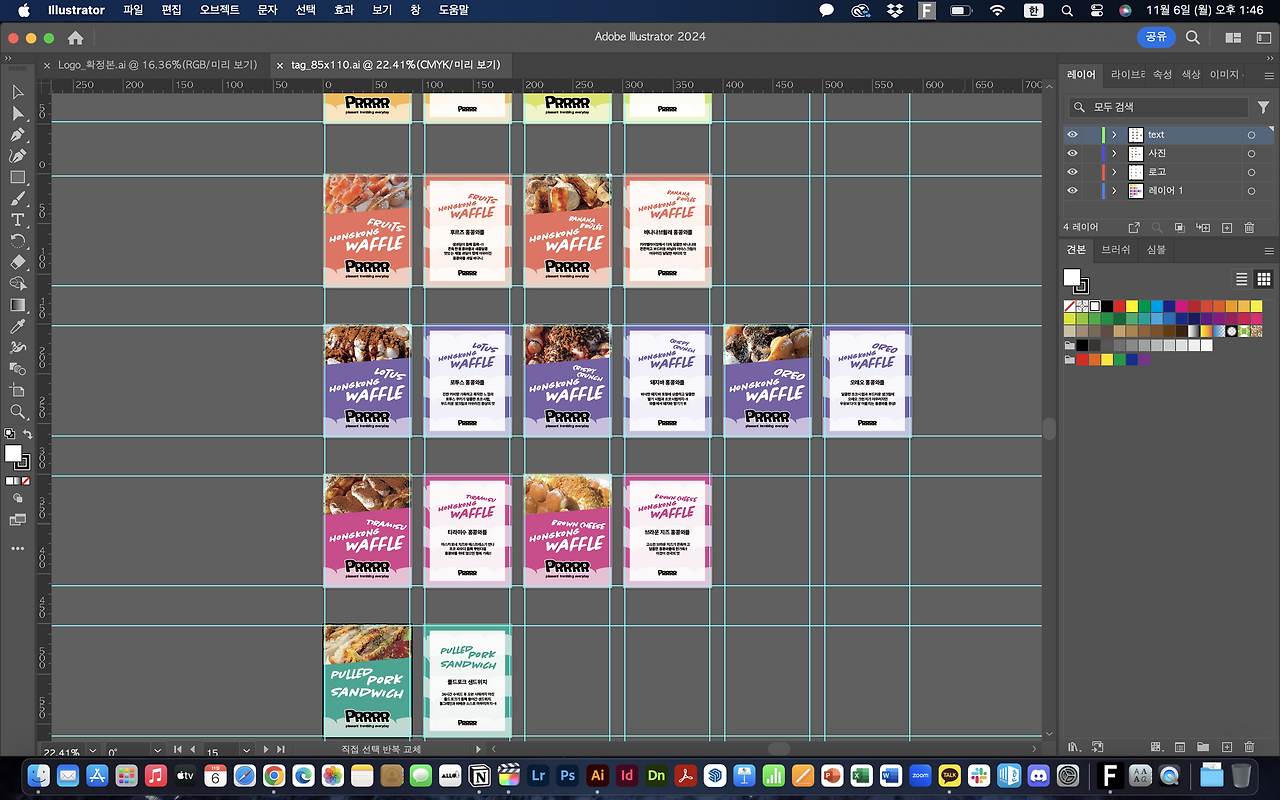This screenshot has height=800, width=1280.
Task: Select the Pen tool
Action: point(18,135)
